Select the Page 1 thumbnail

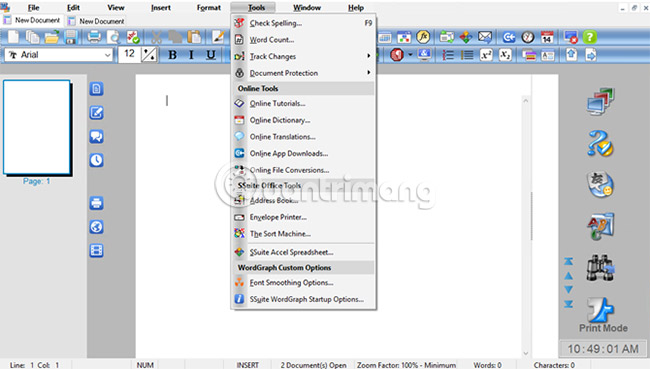37,127
